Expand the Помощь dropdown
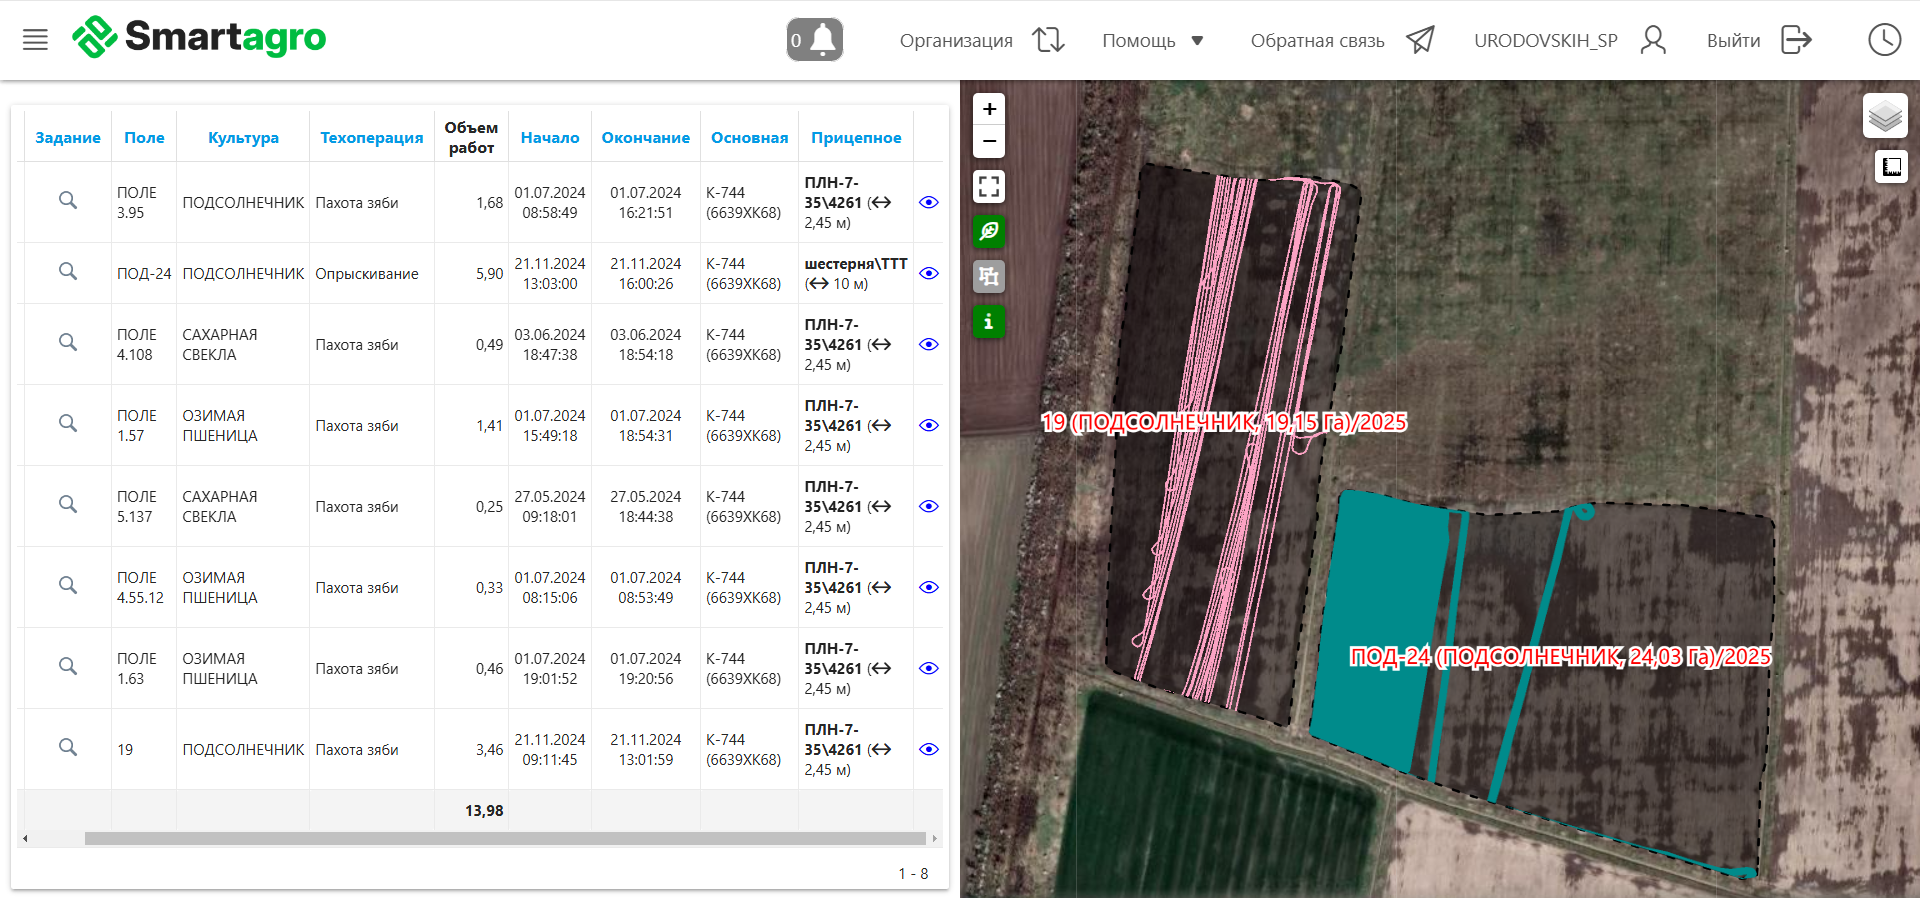Image resolution: width=1920 pixels, height=898 pixels. point(1152,41)
